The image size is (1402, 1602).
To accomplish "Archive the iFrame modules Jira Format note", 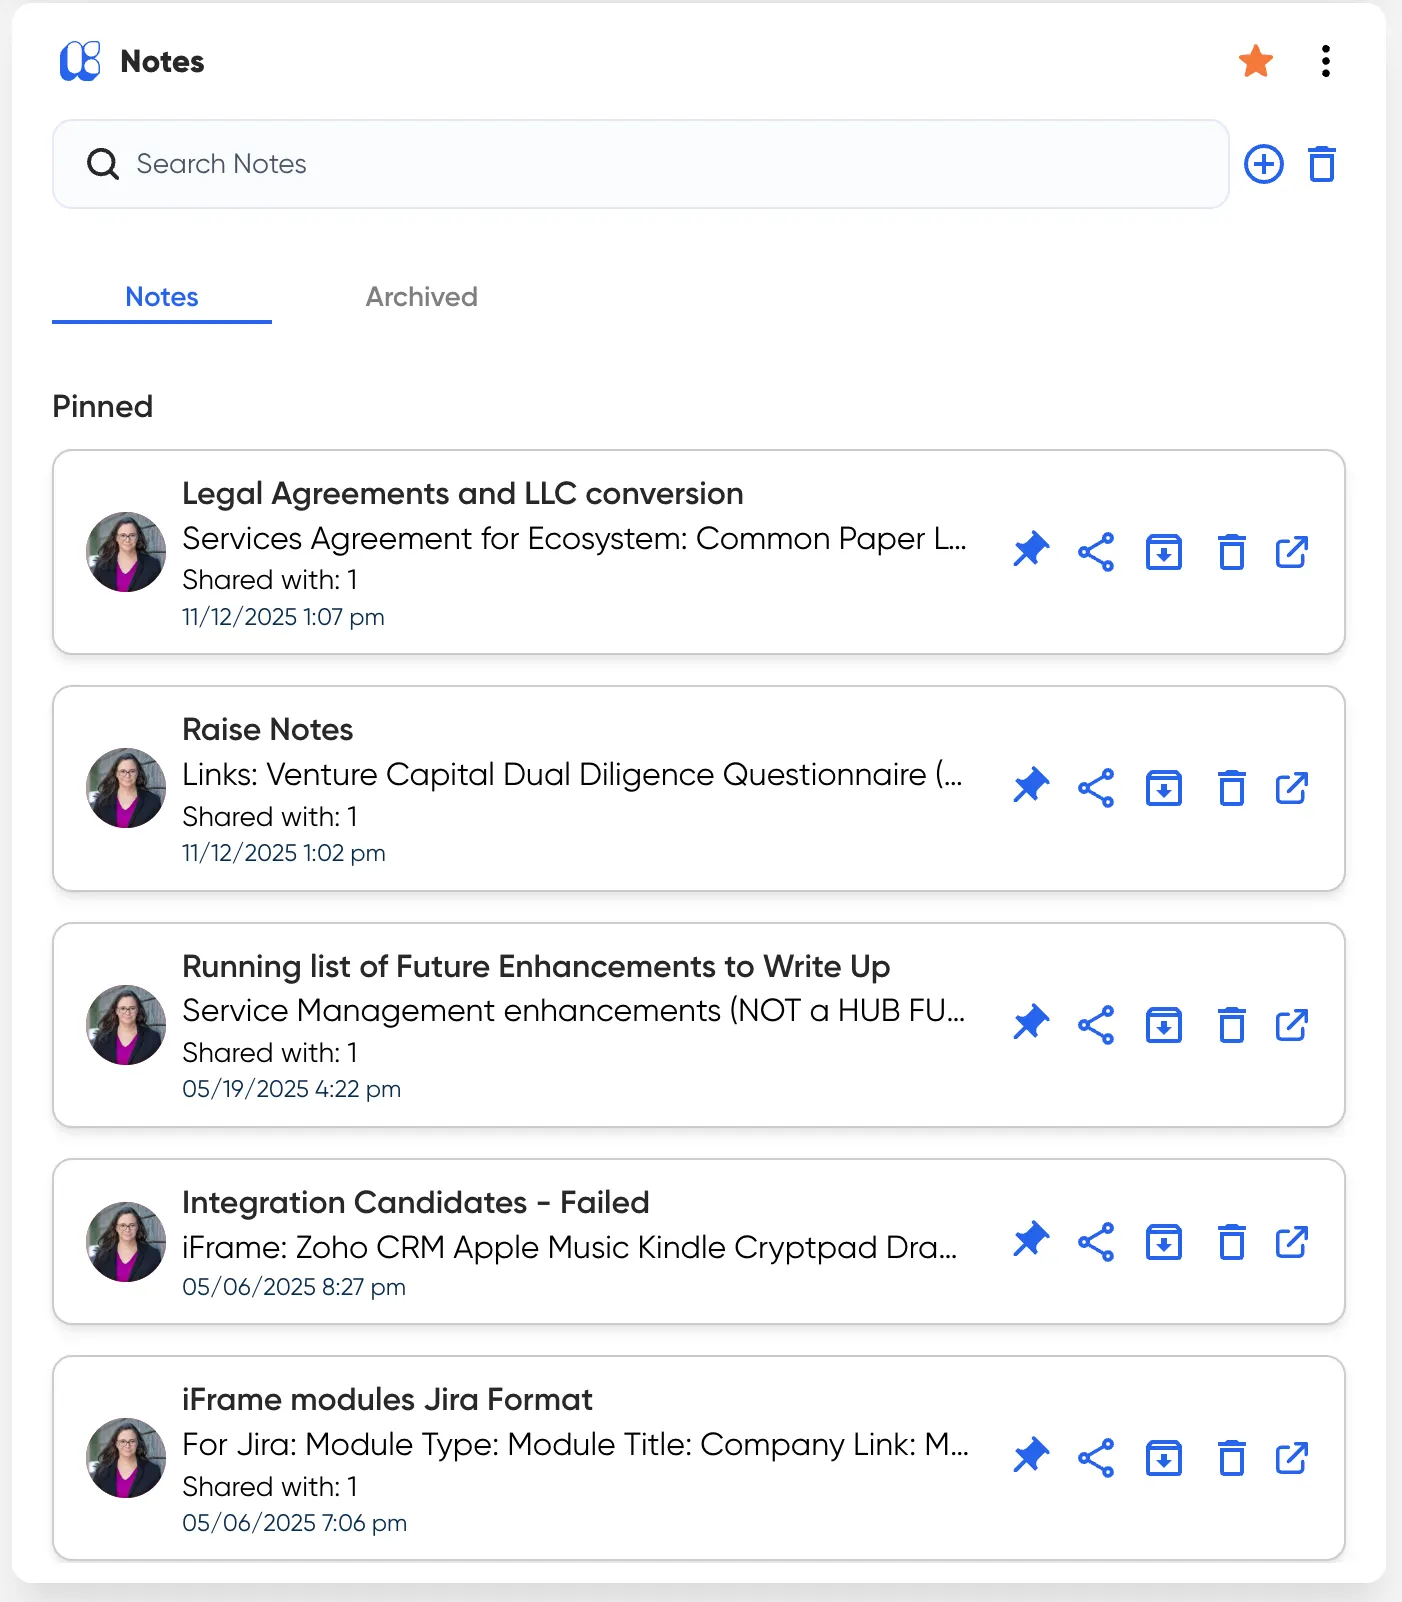I will pyautogui.click(x=1164, y=1458).
